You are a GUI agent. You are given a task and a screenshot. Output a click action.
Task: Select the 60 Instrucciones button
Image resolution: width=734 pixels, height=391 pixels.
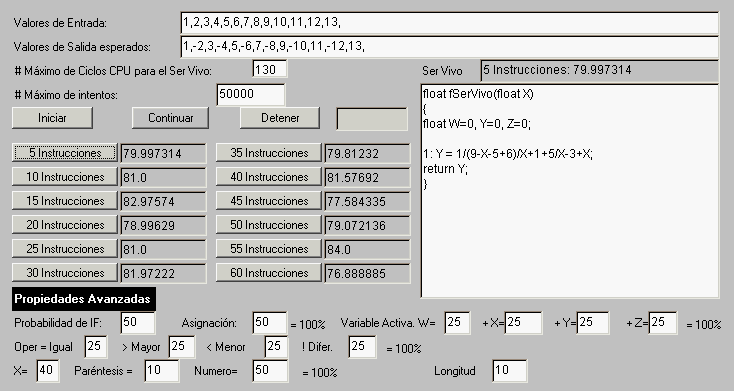[269, 273]
